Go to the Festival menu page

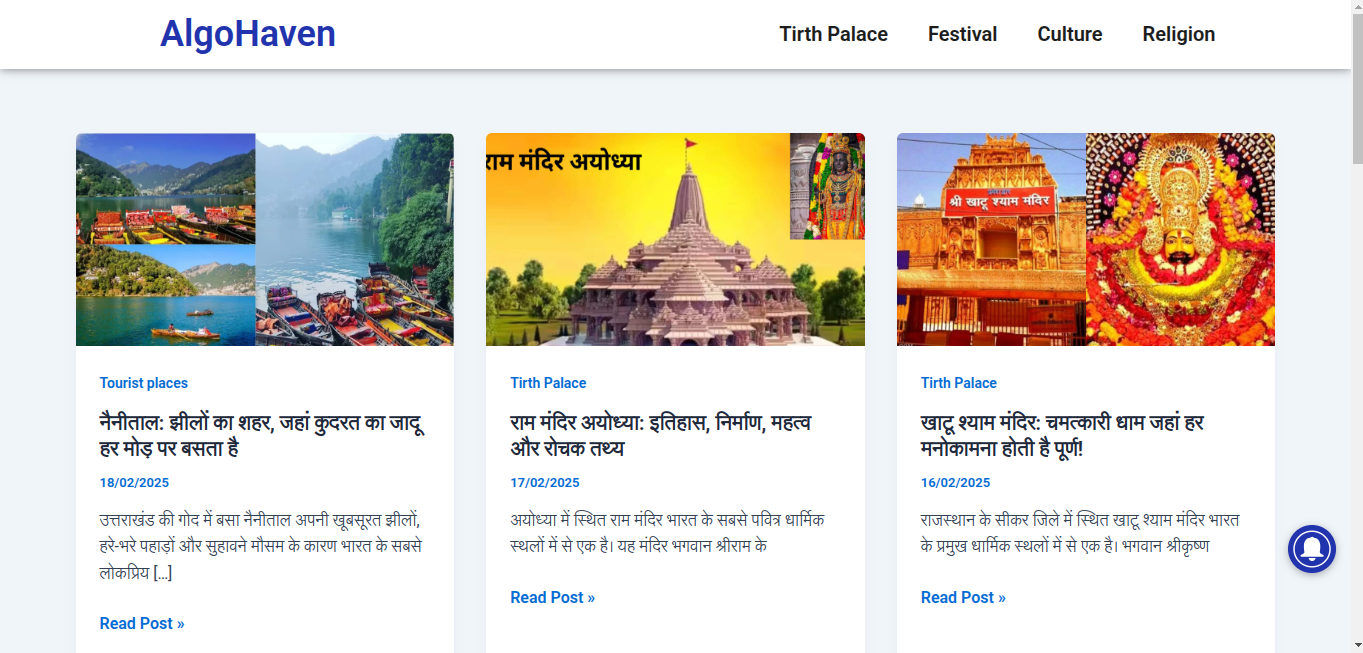[x=962, y=34]
